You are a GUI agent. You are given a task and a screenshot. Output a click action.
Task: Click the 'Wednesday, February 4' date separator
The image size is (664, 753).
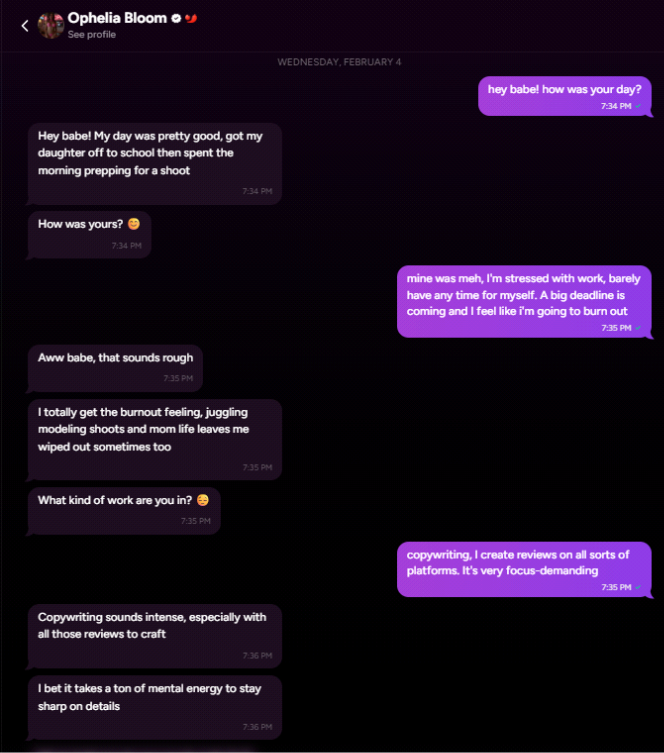click(x=339, y=62)
